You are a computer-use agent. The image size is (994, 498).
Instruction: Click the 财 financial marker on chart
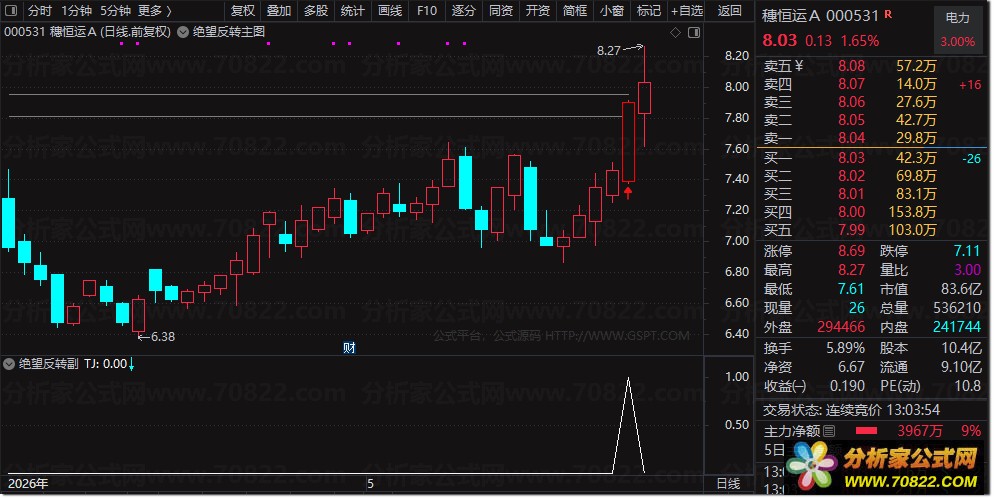coord(349,348)
